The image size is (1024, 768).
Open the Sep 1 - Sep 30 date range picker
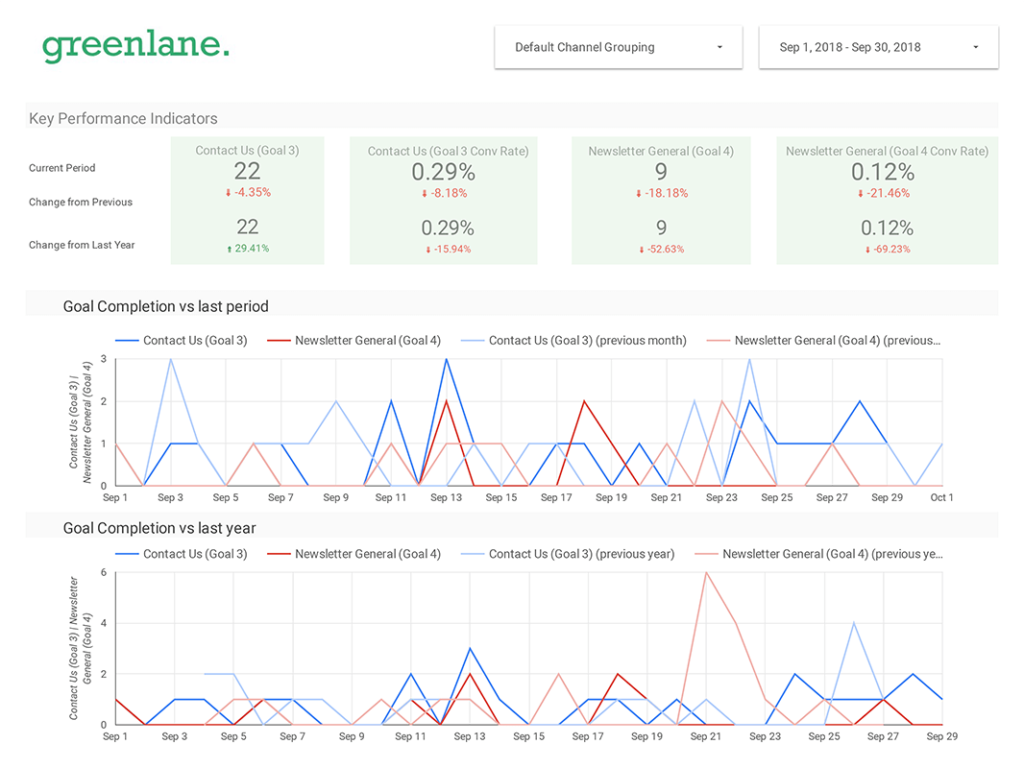(878, 46)
